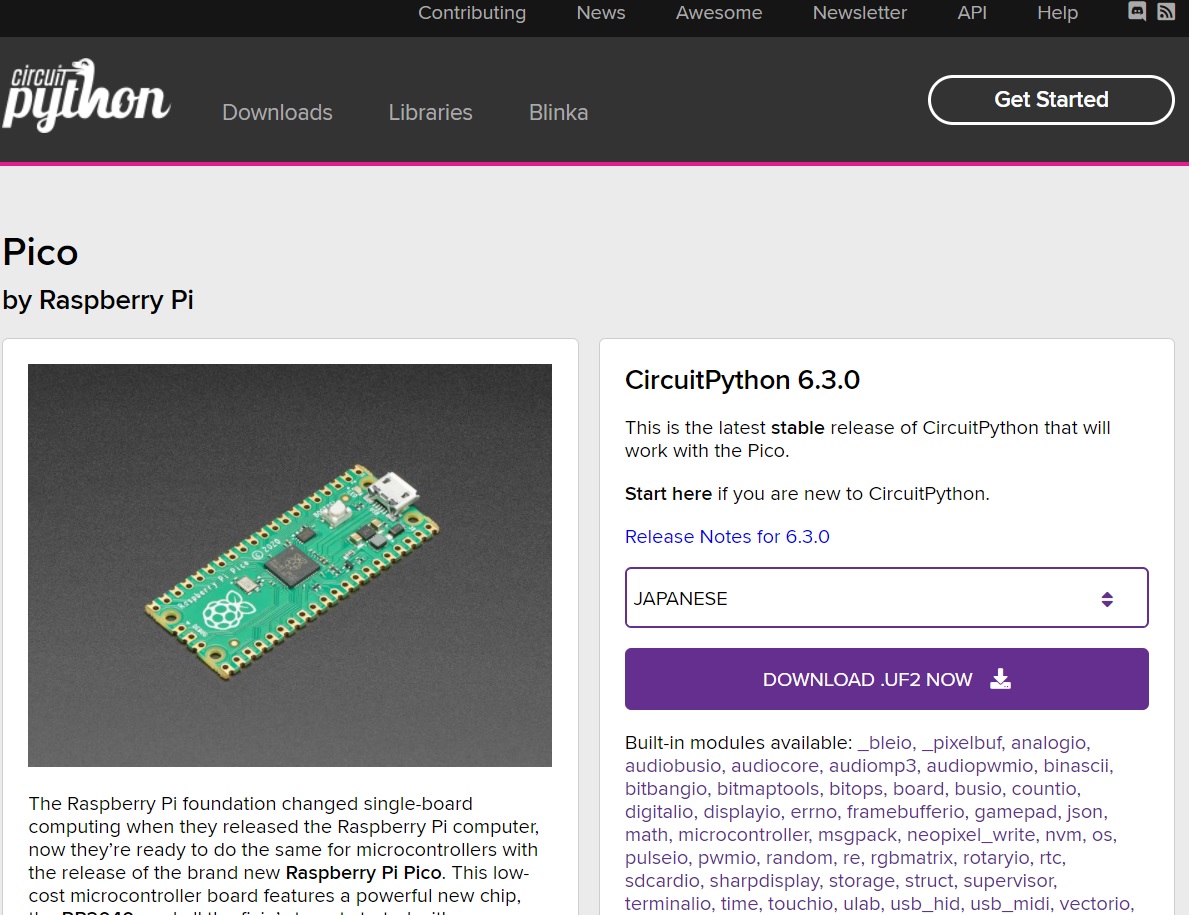This screenshot has height=915, width=1189.
Task: Open the analogio module link
Action: pyautogui.click(x=1049, y=743)
